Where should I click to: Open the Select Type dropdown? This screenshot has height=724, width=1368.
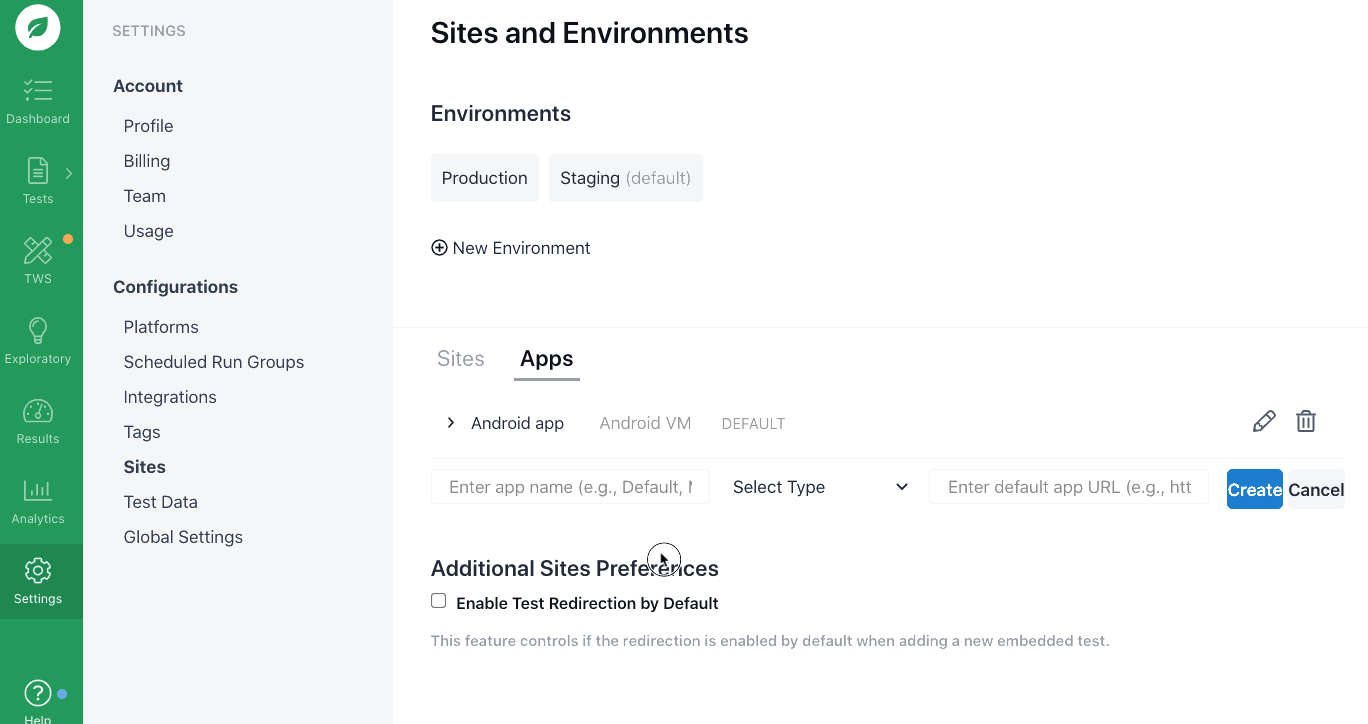[x=820, y=487]
